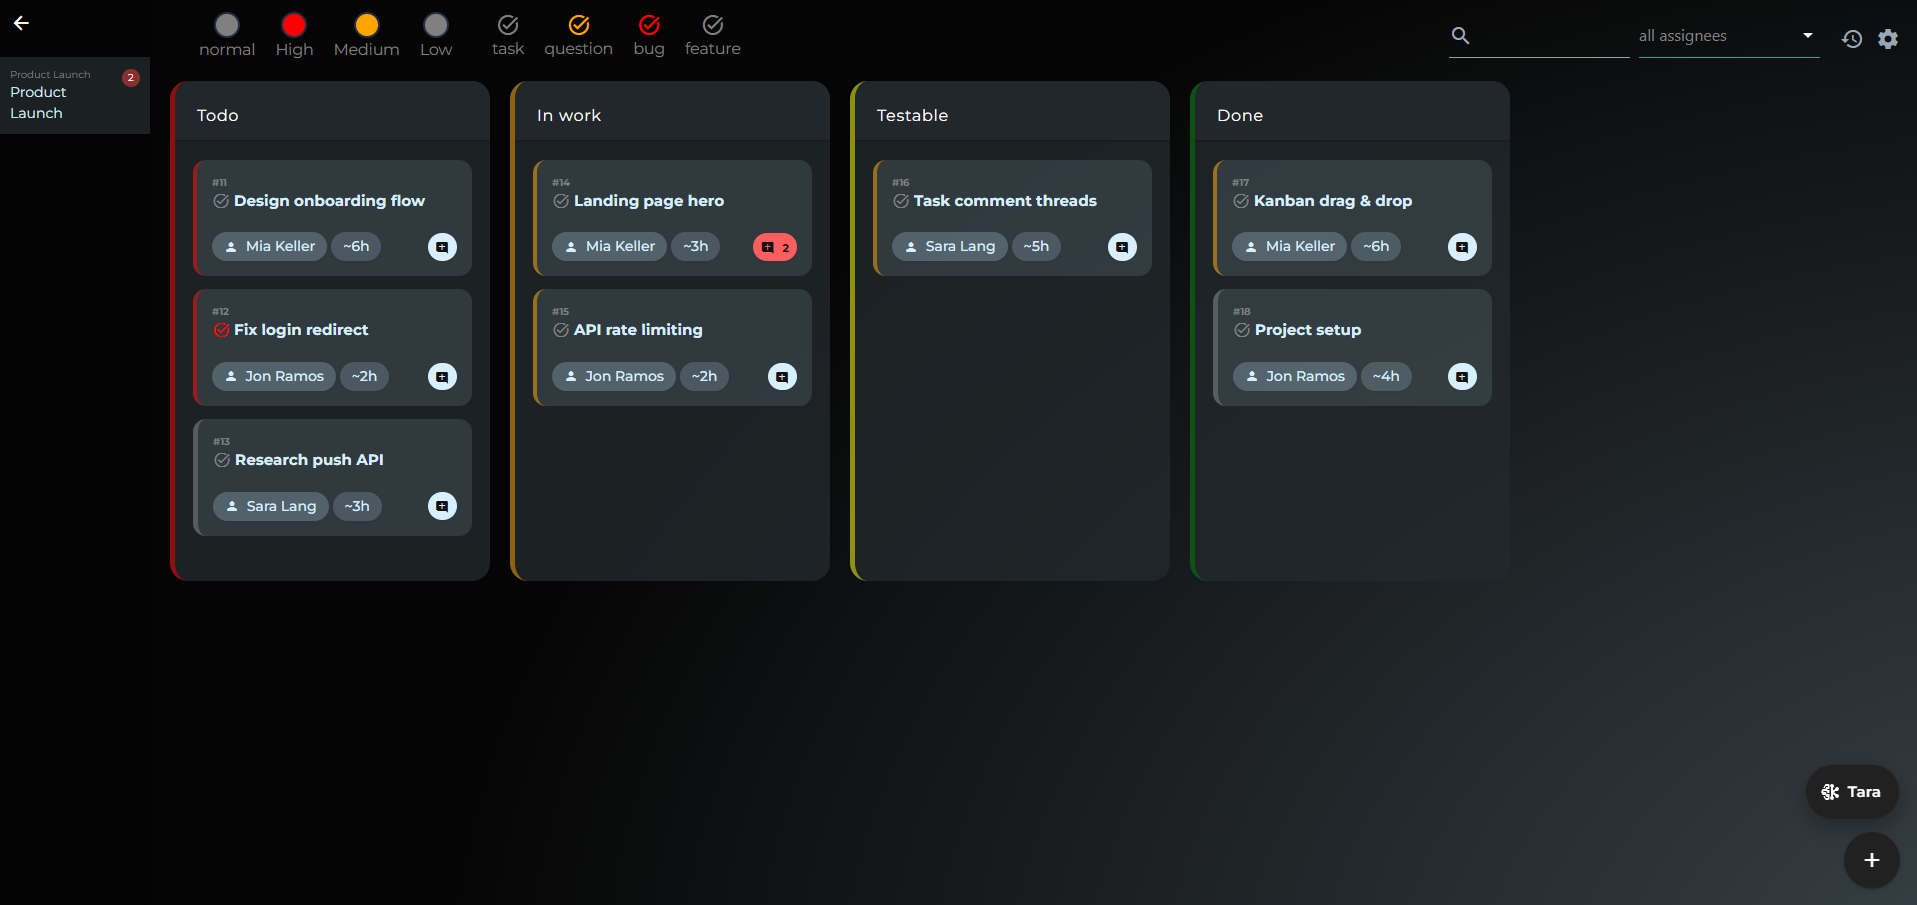Toggle the feature type filter
Image resolution: width=1917 pixels, height=905 pixels.
(713, 35)
